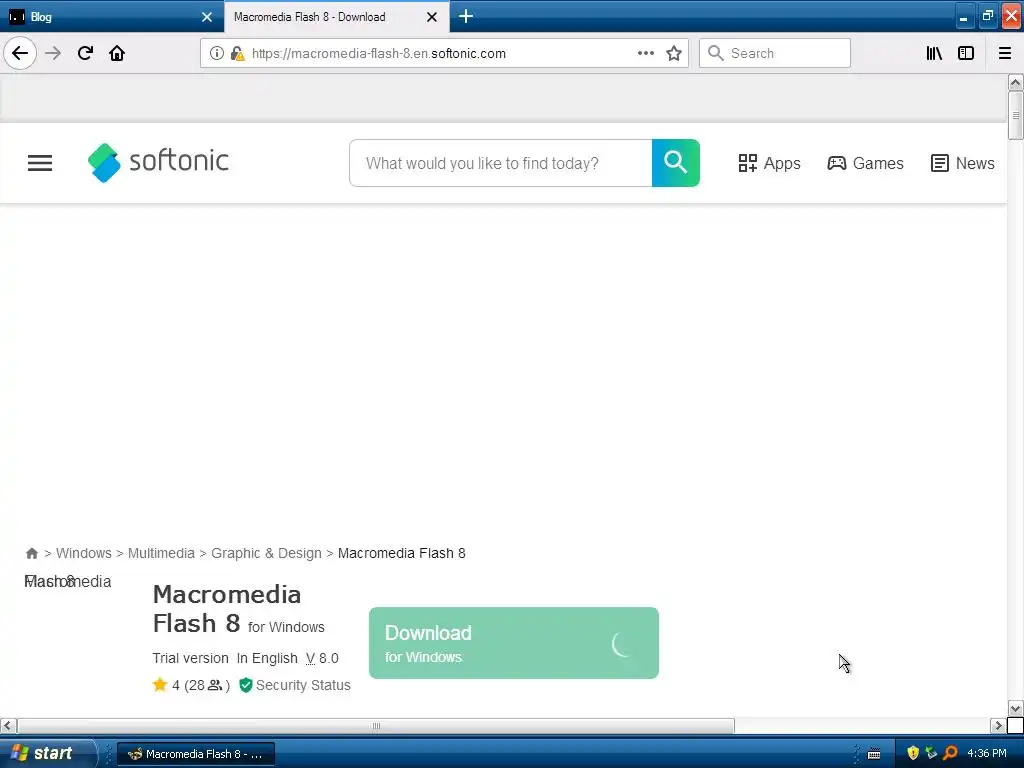Toggle the browser sidebar view
The image size is (1024, 768).
[966, 53]
